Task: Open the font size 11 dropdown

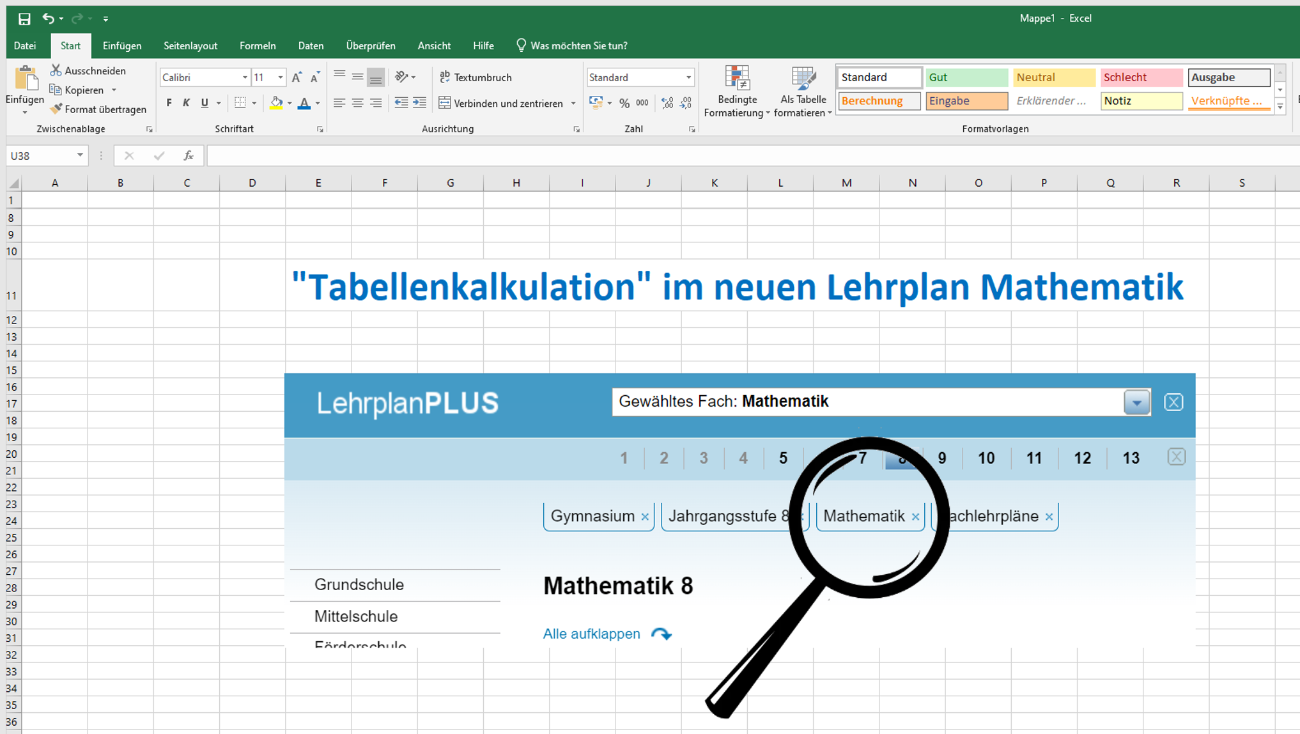Action: click(280, 77)
